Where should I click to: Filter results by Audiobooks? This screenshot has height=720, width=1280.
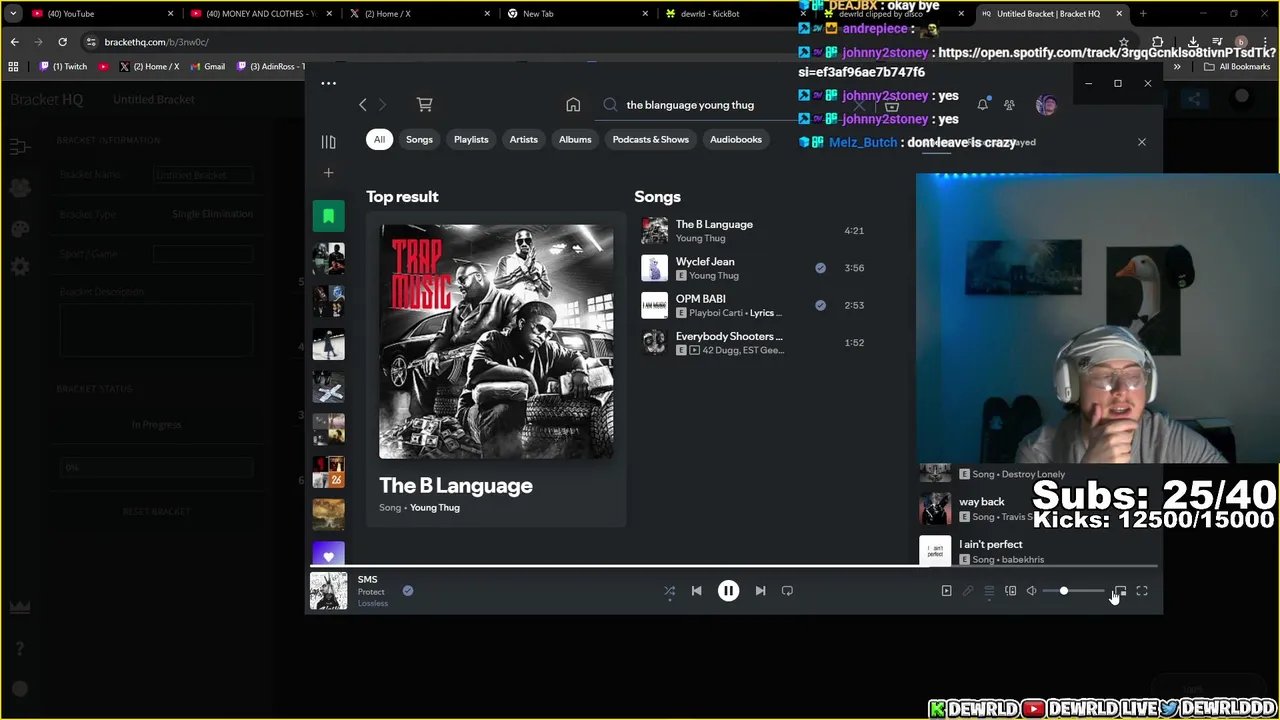(x=736, y=140)
